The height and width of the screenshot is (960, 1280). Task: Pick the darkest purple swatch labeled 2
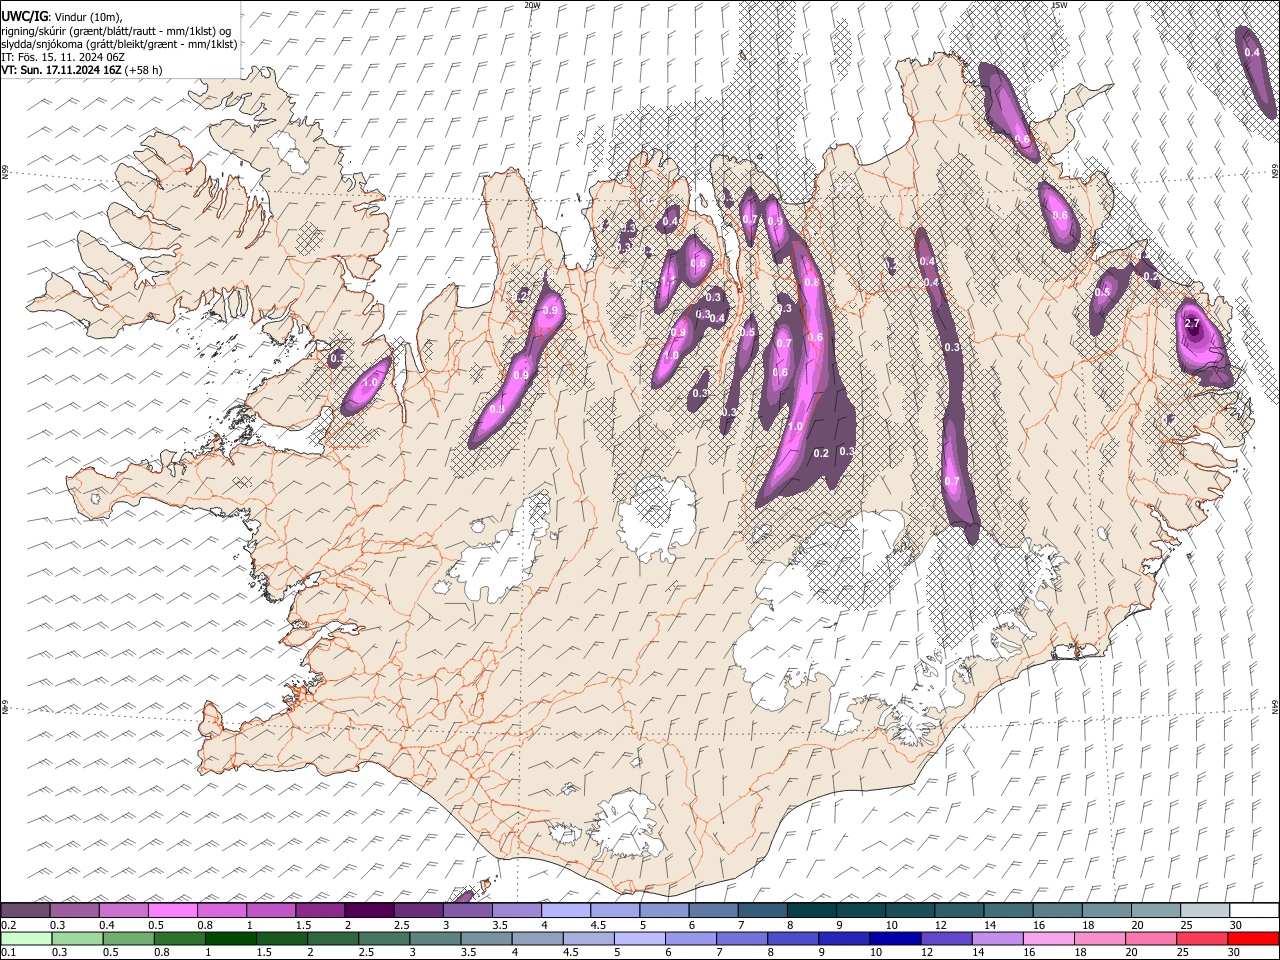click(369, 910)
